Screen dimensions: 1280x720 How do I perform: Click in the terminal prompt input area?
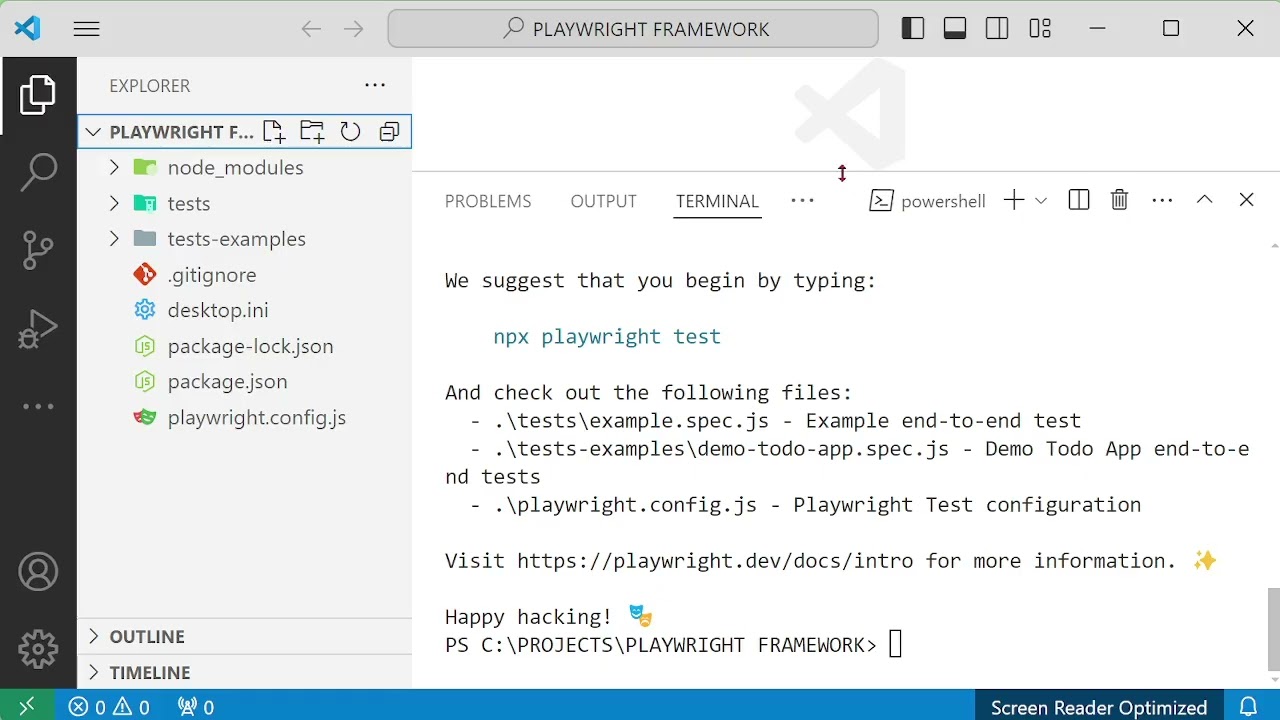(x=895, y=645)
